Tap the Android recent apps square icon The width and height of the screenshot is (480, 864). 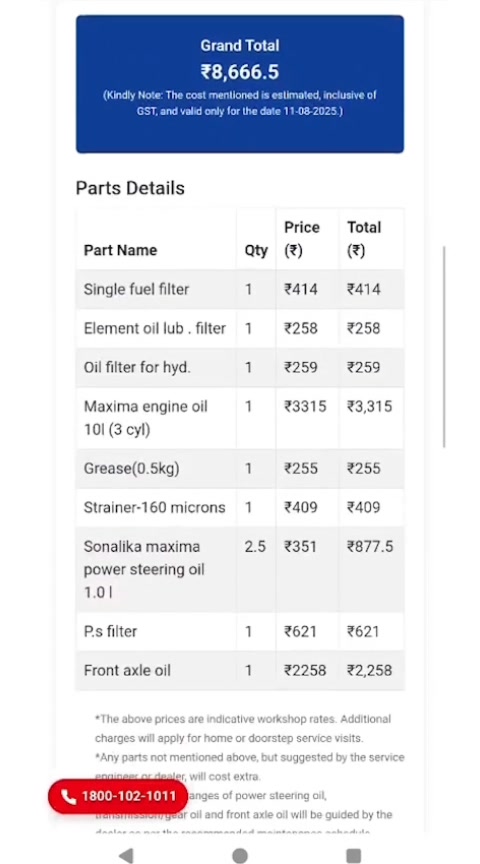pos(353,855)
